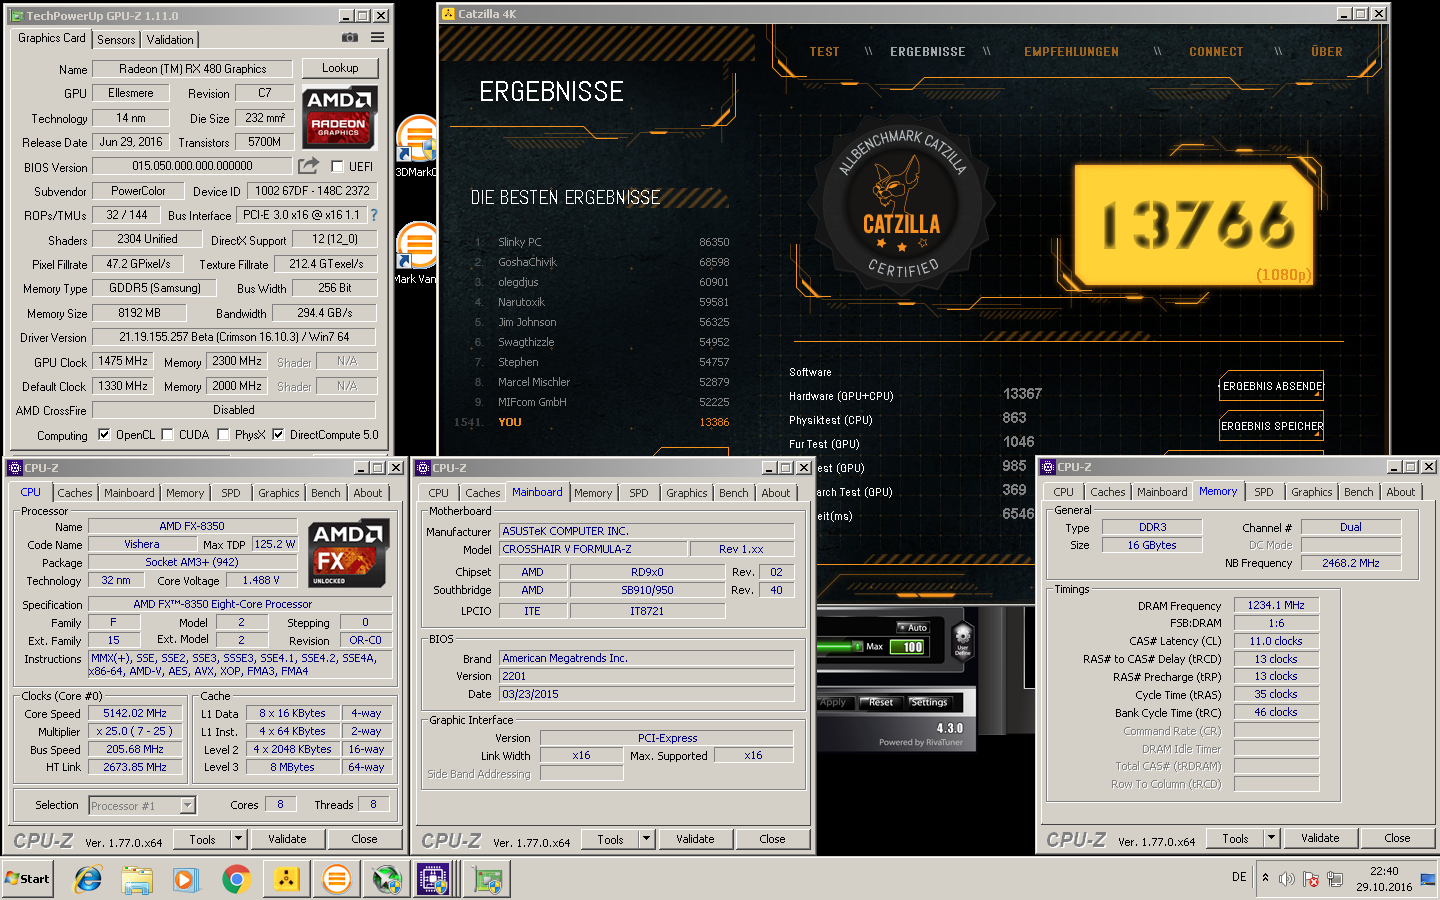
Task: Click Reset in MSI Afterburner
Action: click(881, 702)
